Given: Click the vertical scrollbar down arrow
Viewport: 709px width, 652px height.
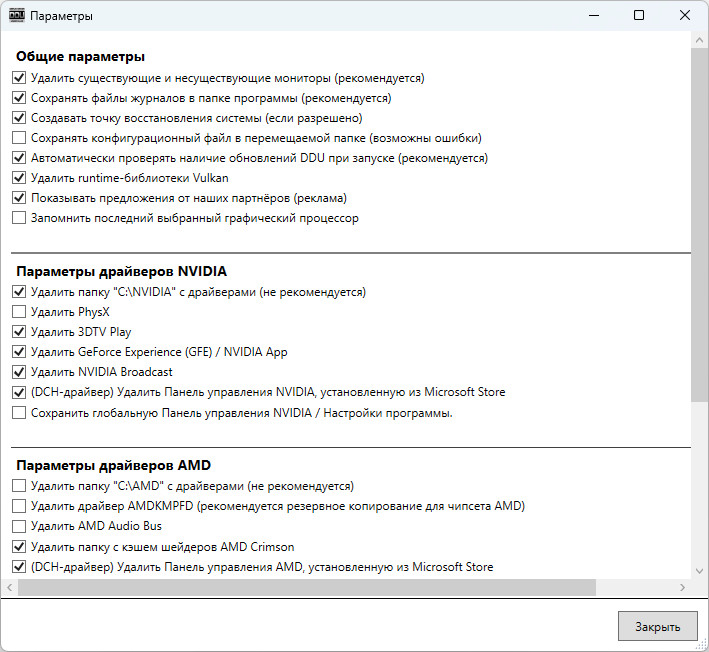Looking at the screenshot, I should [699, 570].
